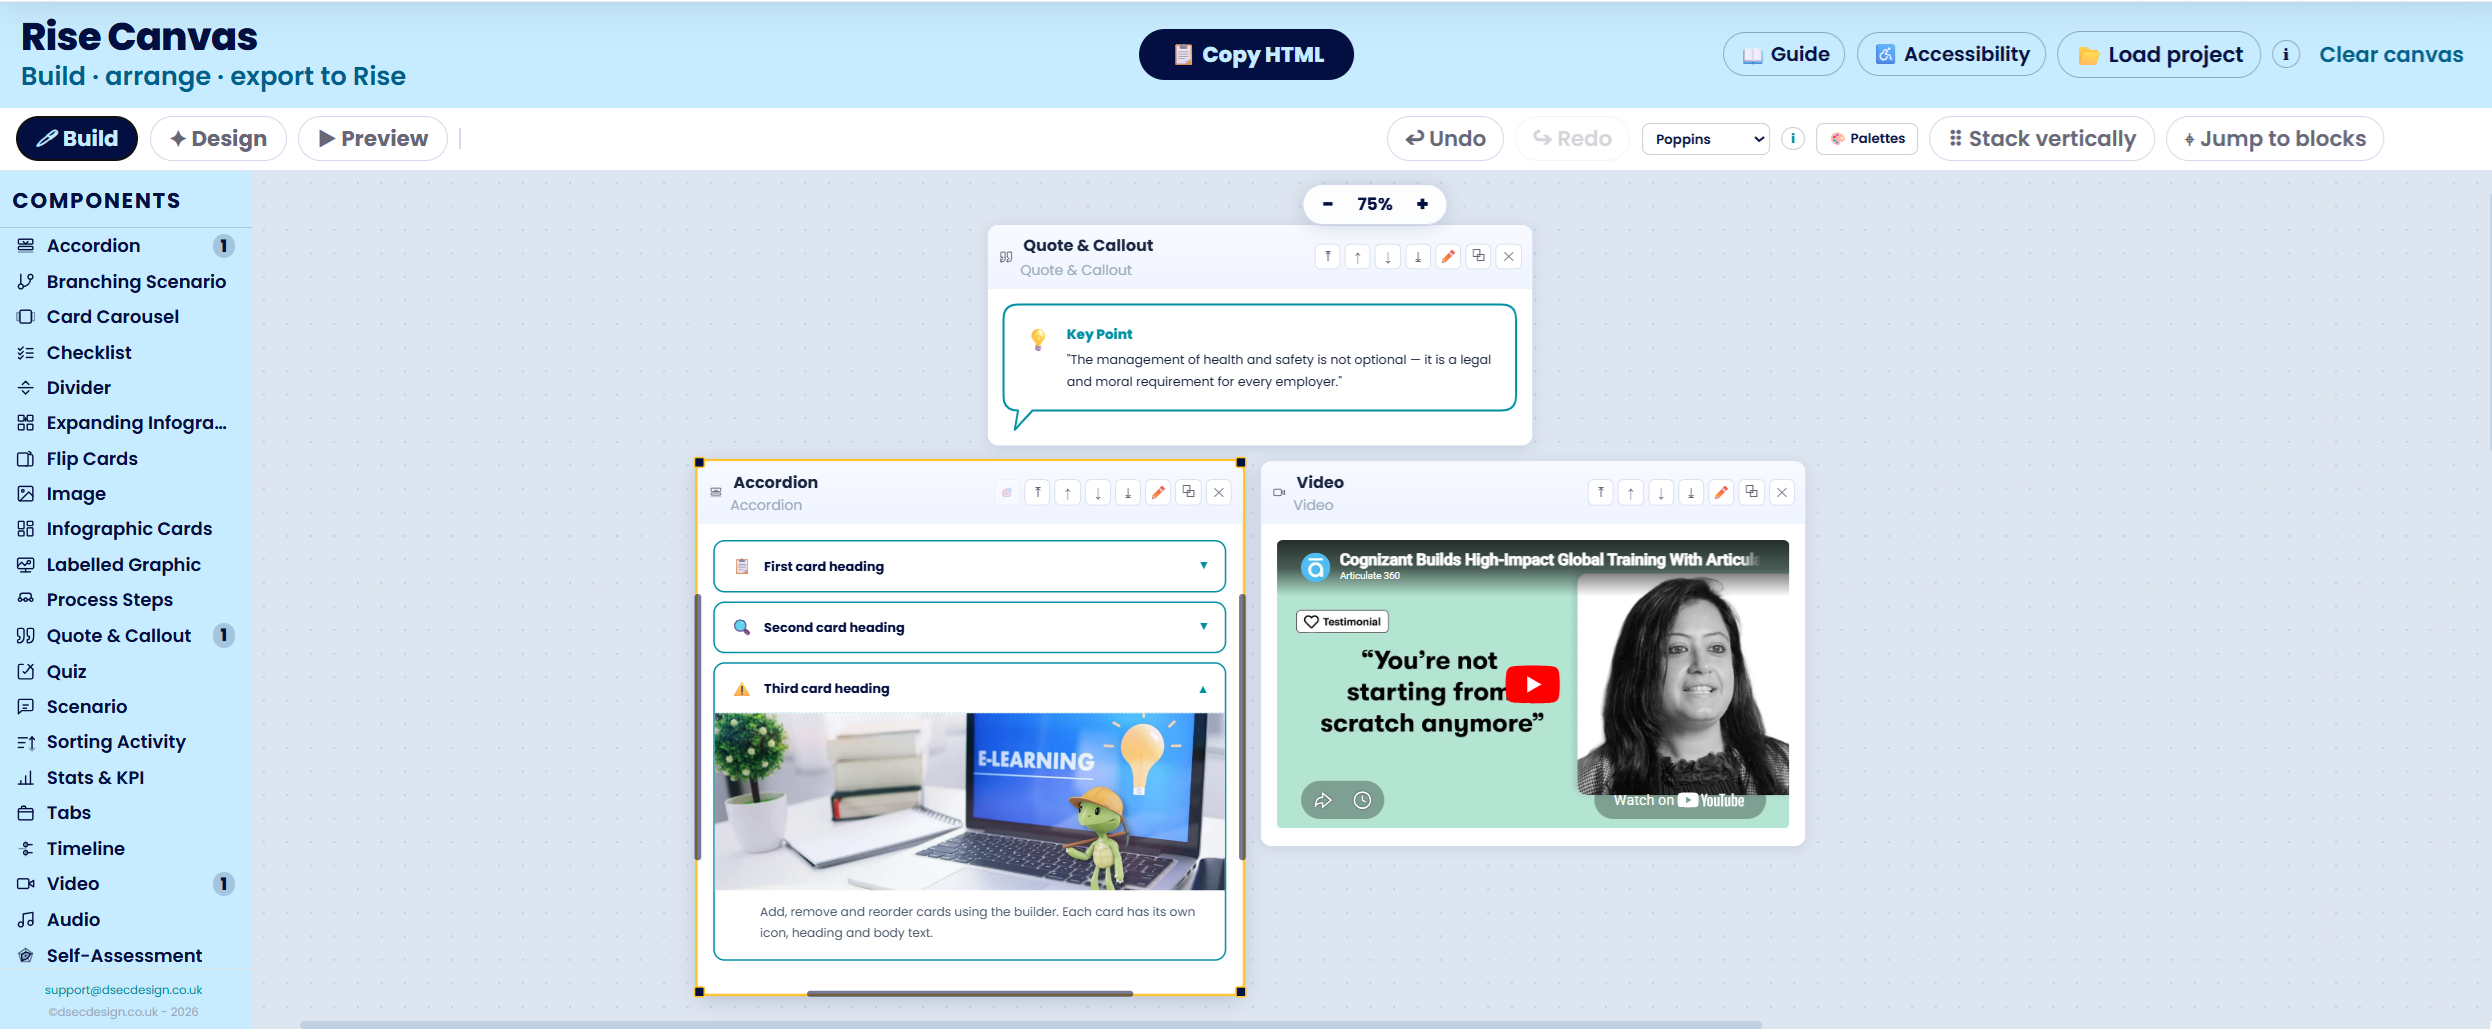
Task: Switch to Build mode
Action: point(77,139)
